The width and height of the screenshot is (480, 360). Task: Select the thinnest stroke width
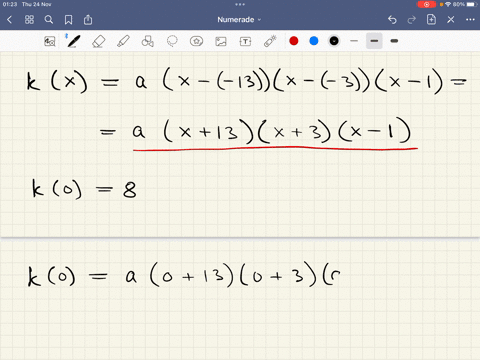click(x=354, y=41)
